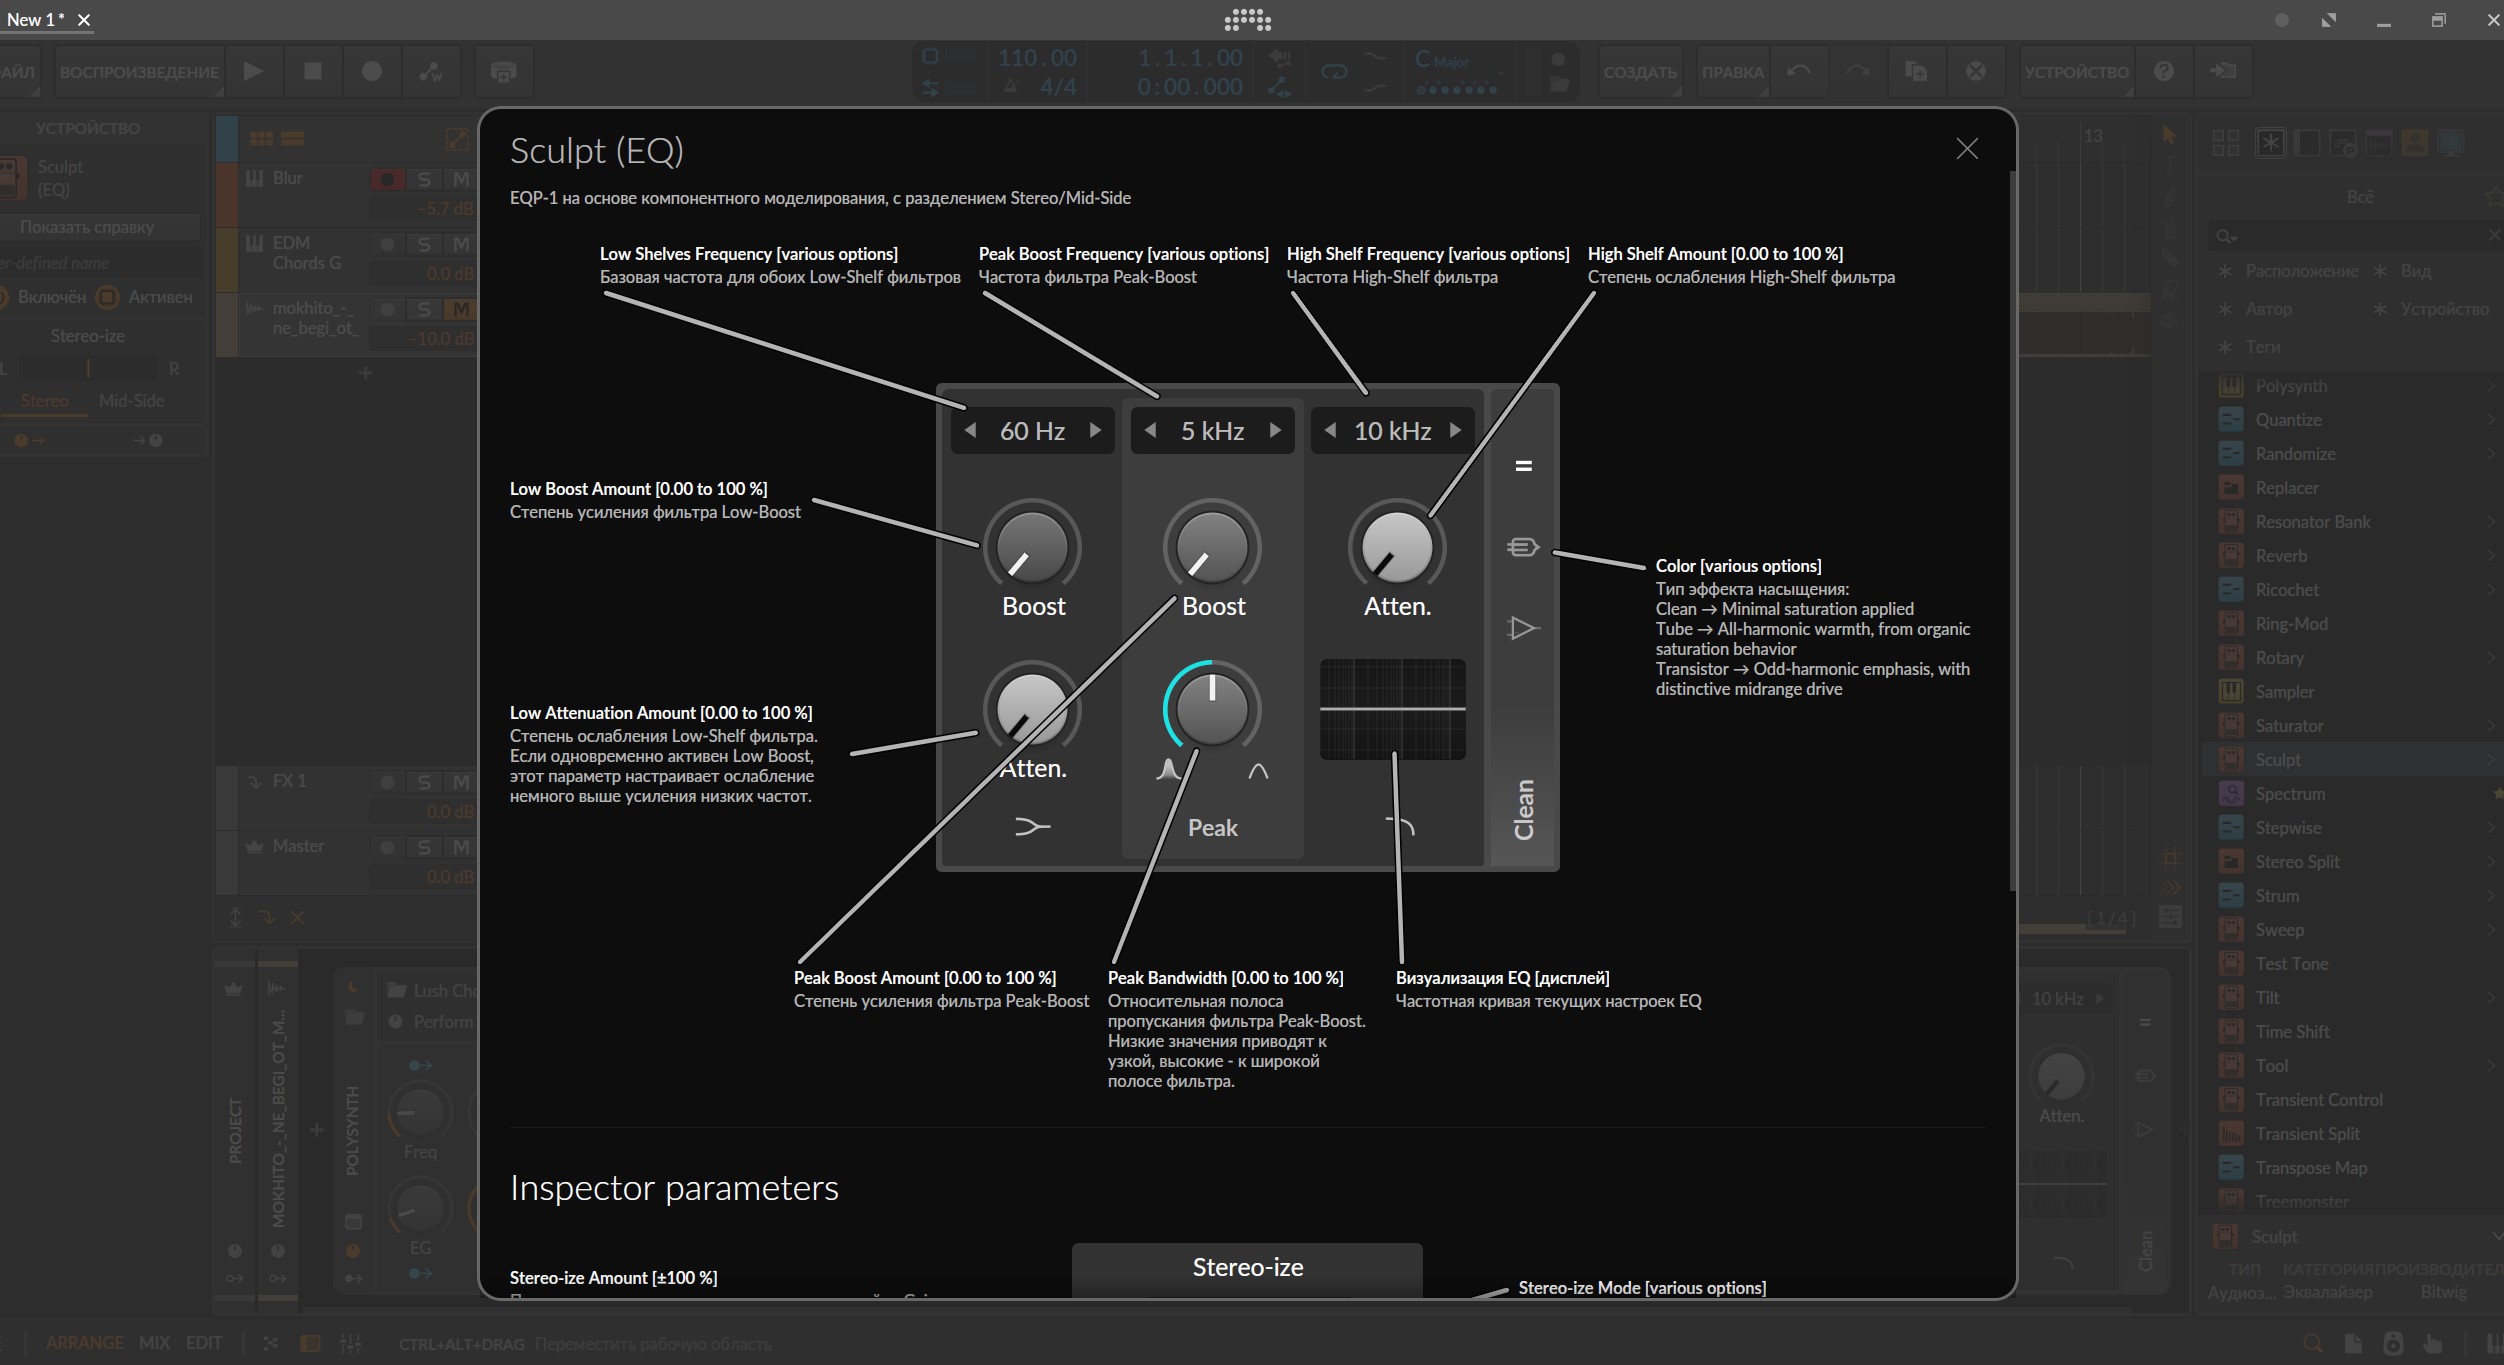Click the tempo value 110.00
Screen dimensions: 2504x1365
coord(1037,58)
